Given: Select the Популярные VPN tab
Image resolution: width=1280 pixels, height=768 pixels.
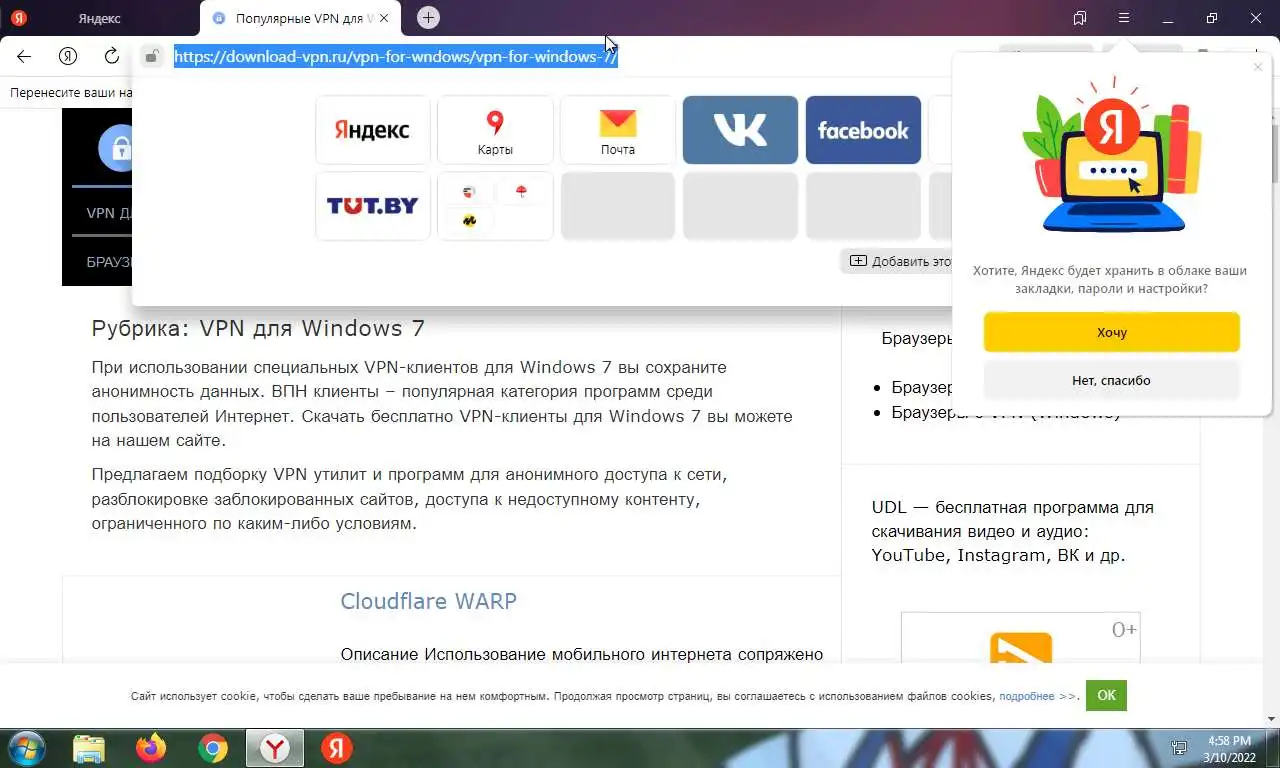Looking at the screenshot, I should coord(300,18).
